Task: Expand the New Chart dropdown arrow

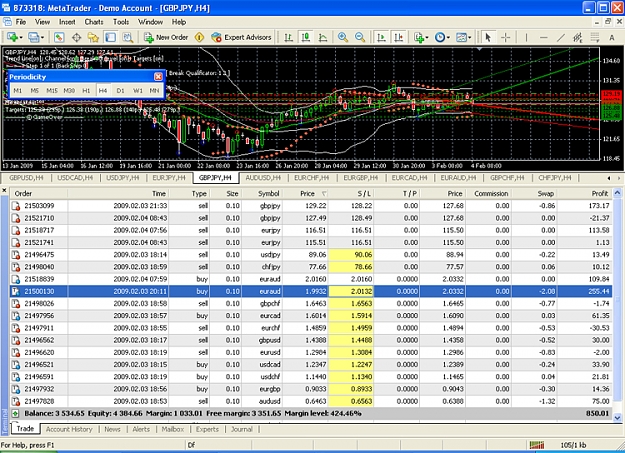Action: (21, 38)
